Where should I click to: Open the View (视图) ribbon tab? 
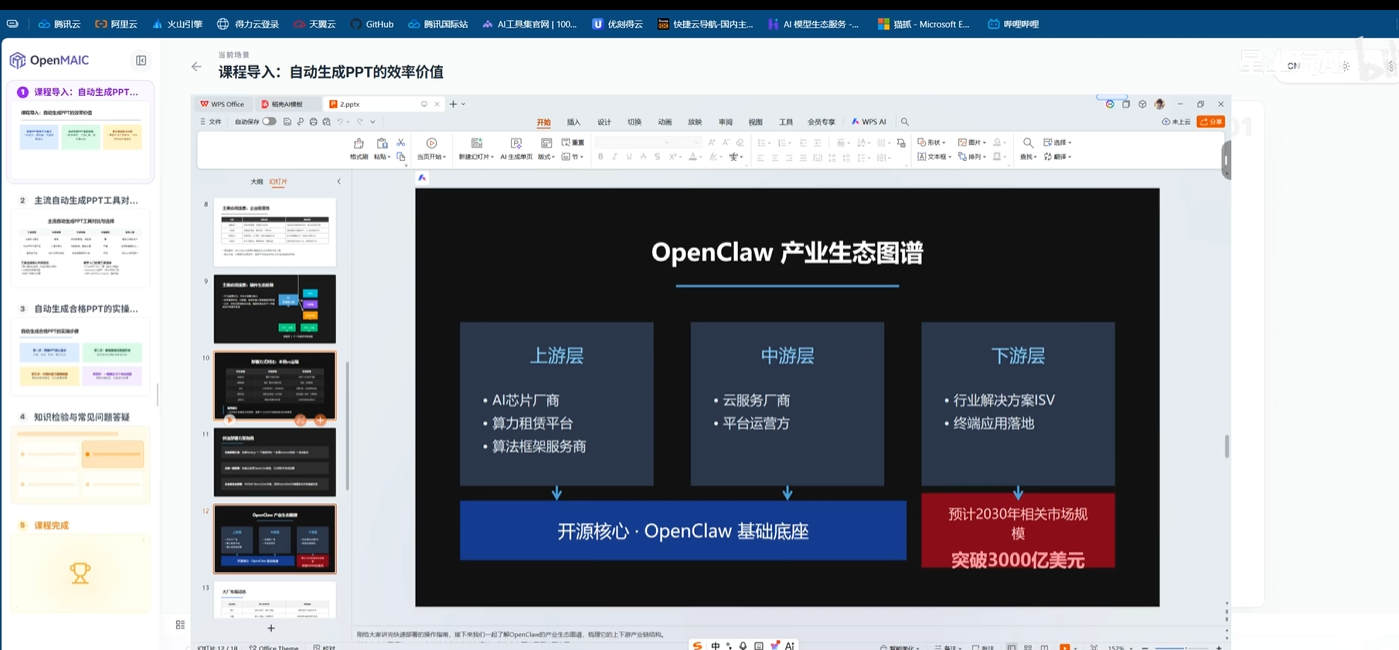(756, 122)
